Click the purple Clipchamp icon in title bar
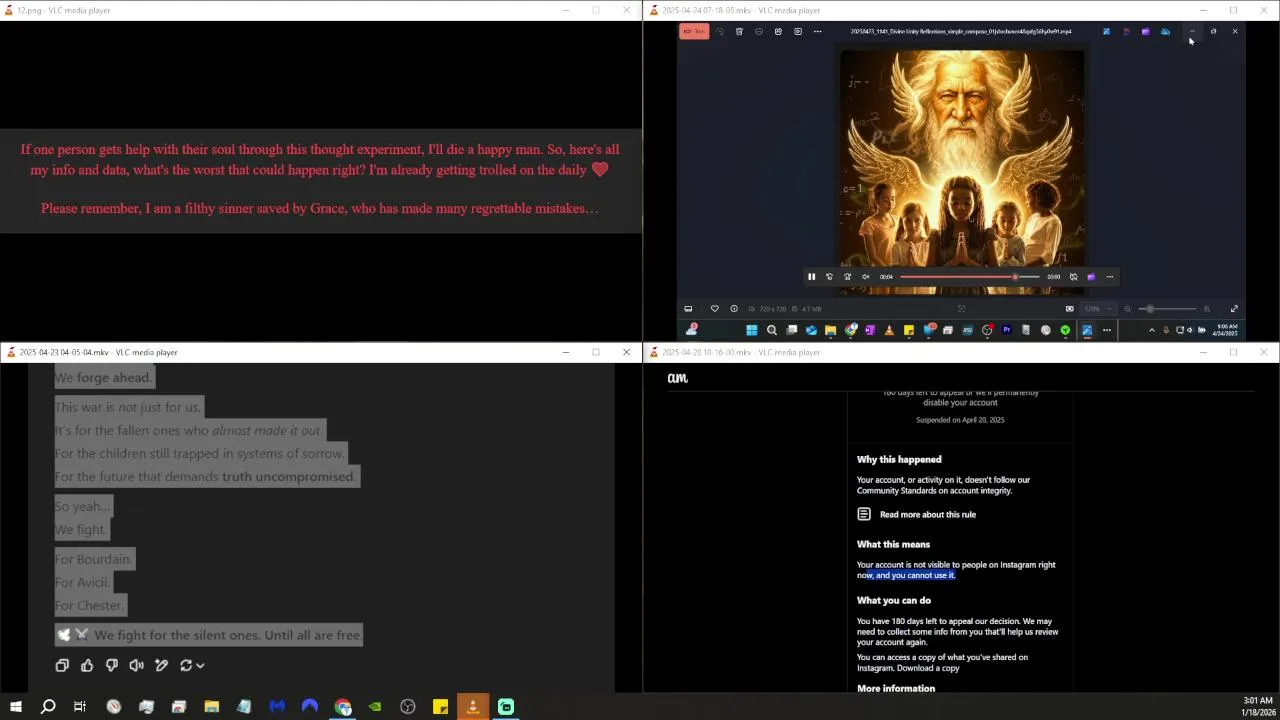This screenshot has width=1280, height=720. 1145,31
